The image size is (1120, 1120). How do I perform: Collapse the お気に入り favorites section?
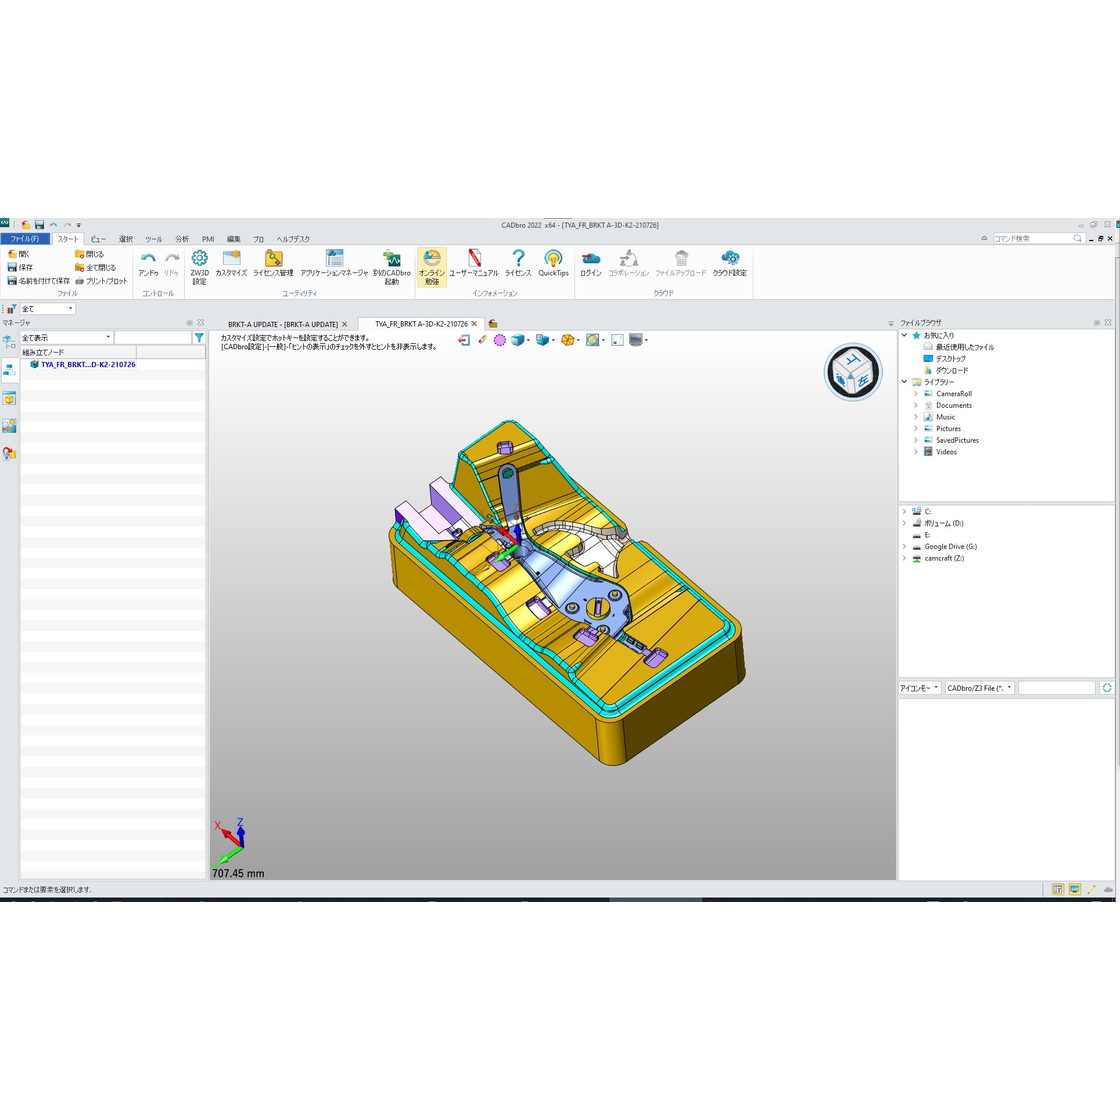pyautogui.click(x=903, y=336)
